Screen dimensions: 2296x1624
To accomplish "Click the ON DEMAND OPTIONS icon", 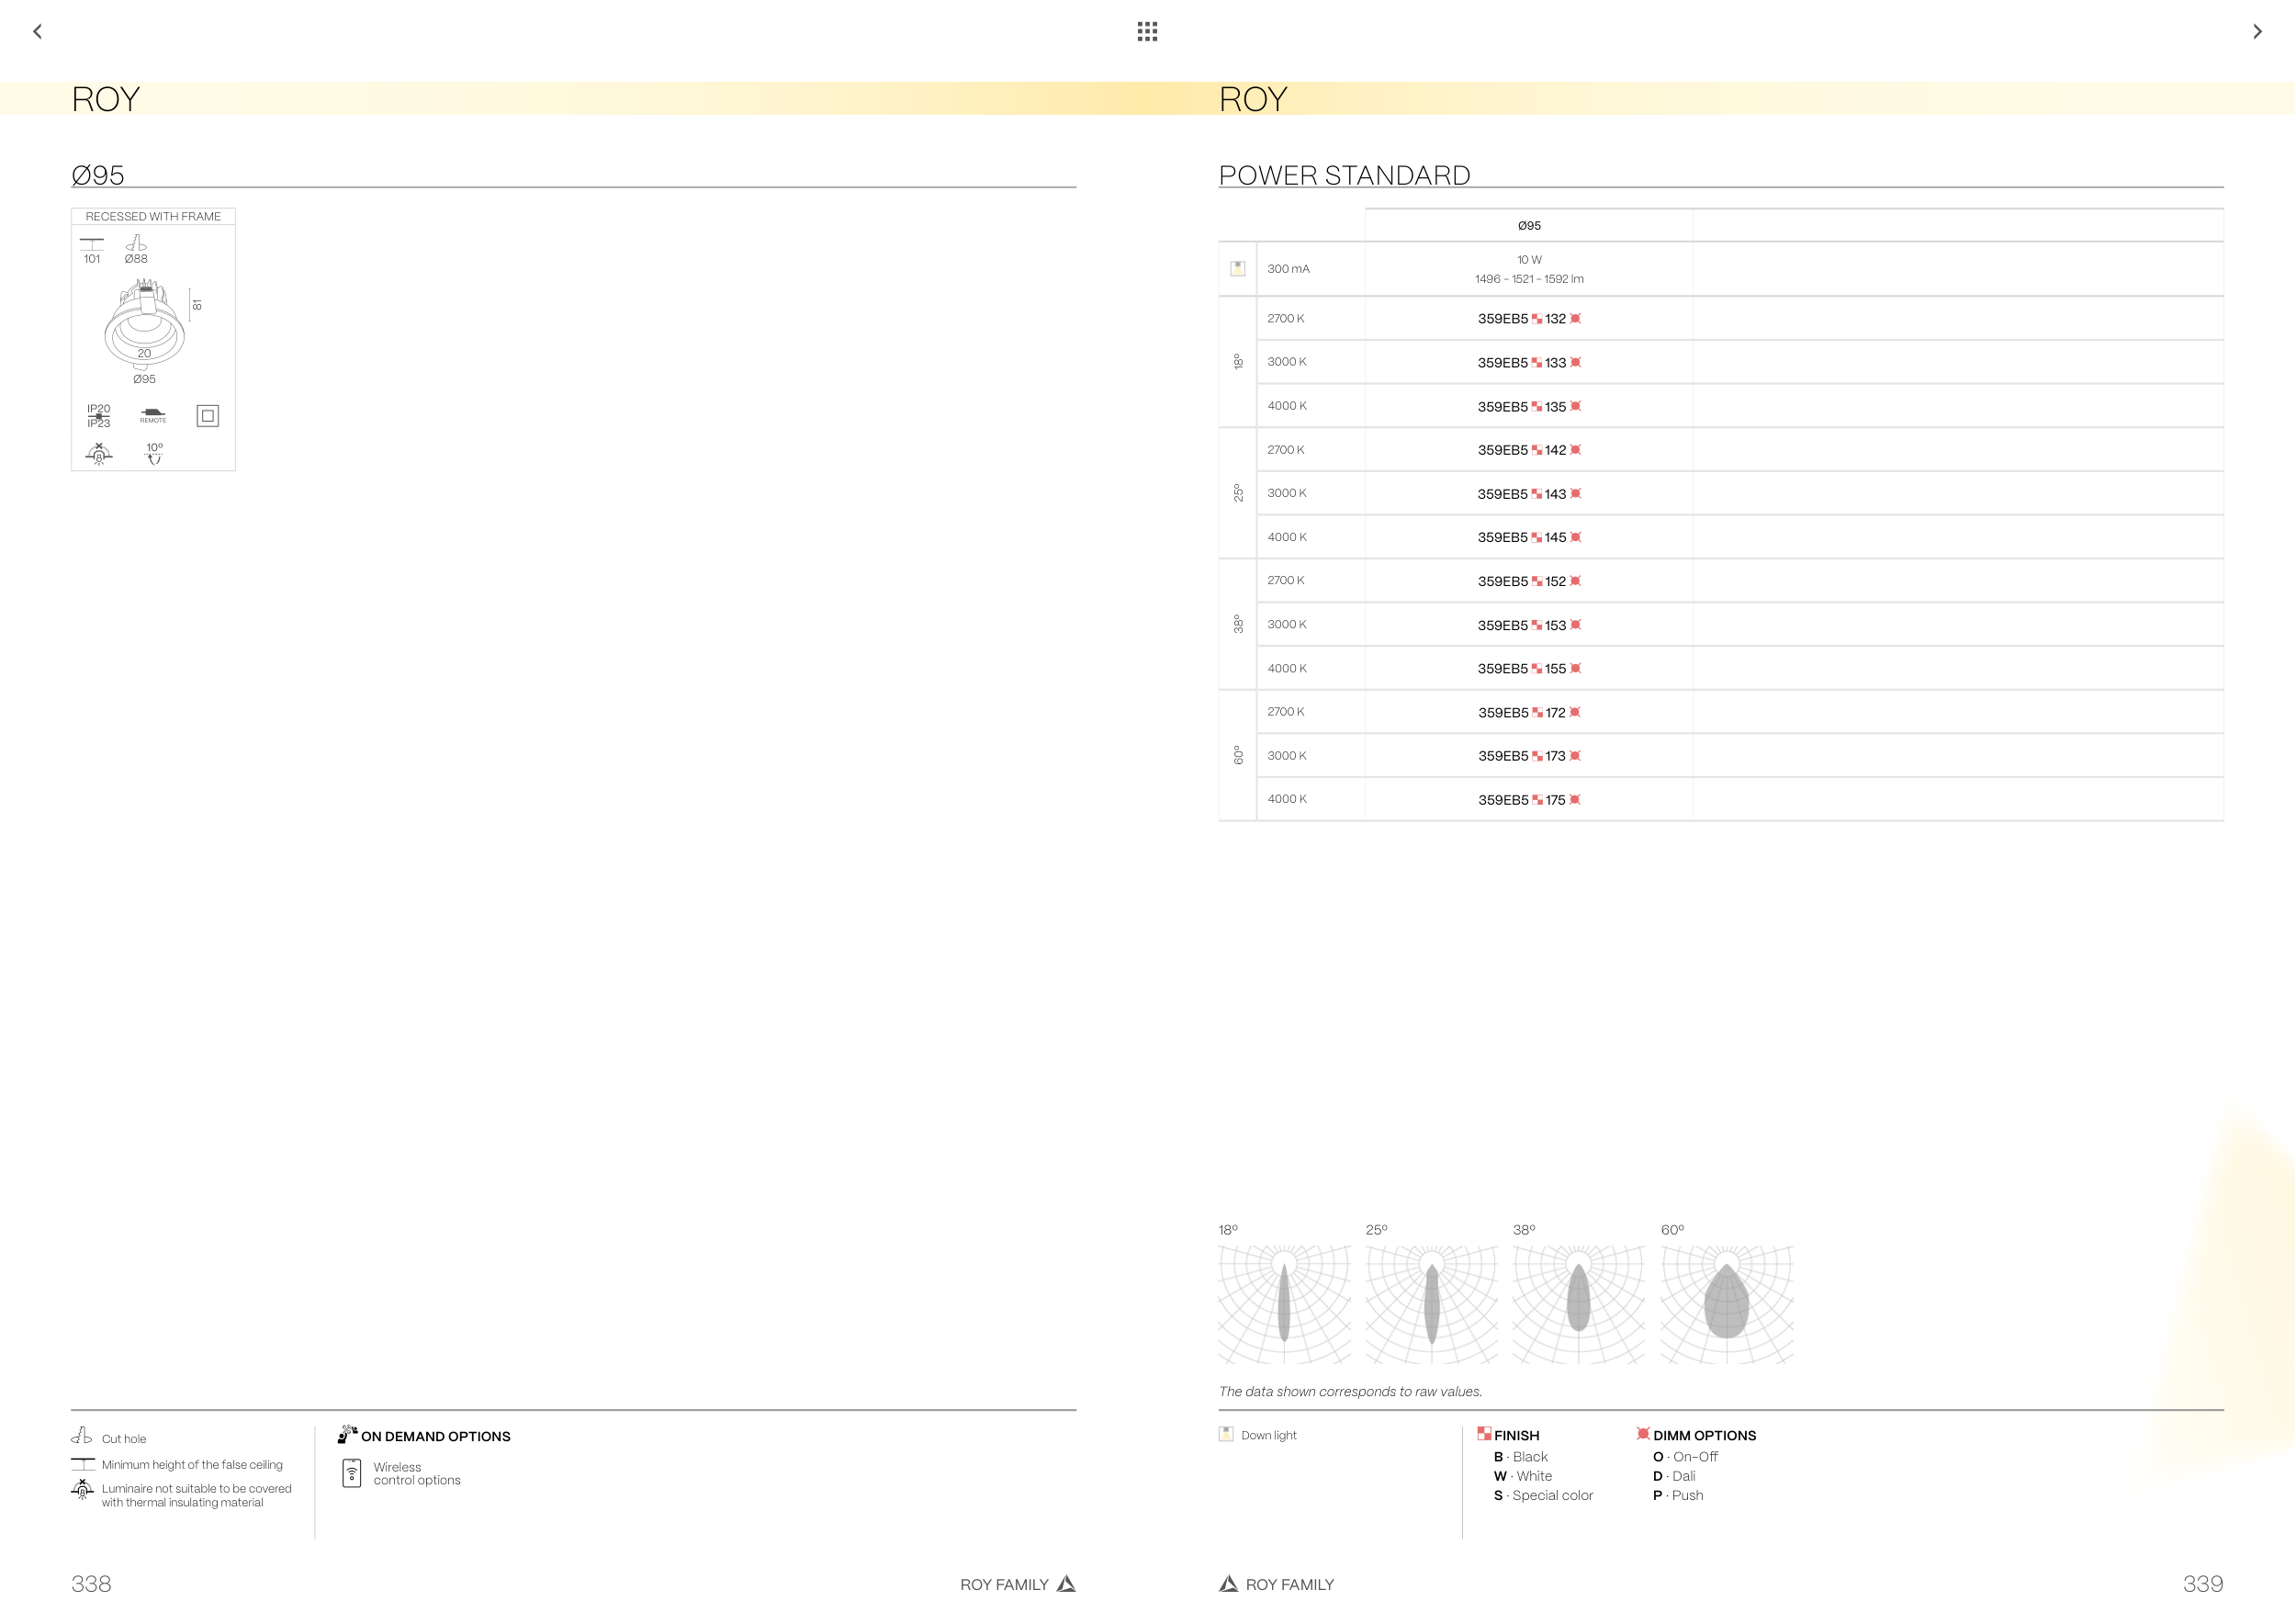I will tap(347, 1434).
